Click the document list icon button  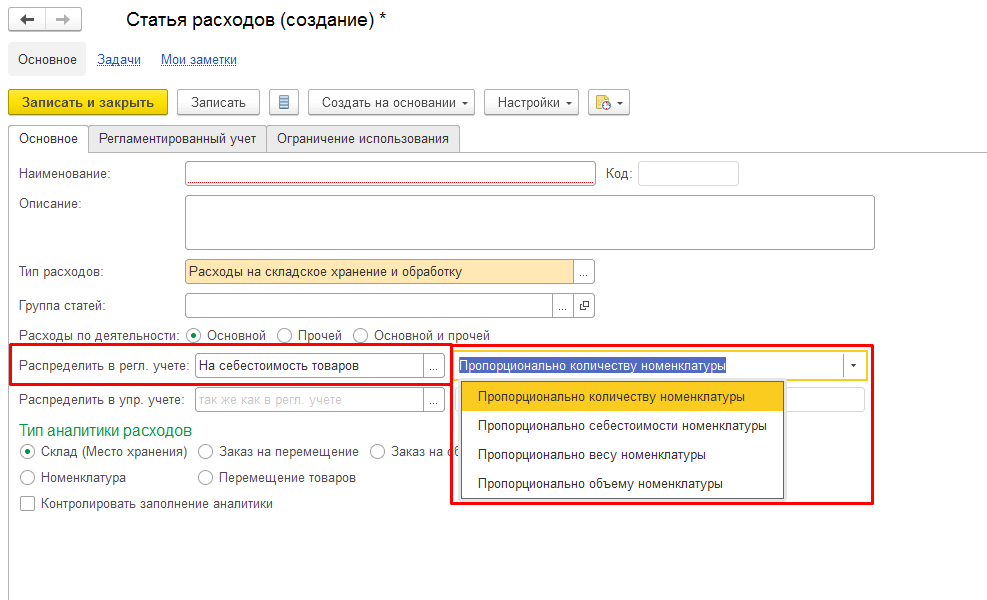click(x=284, y=102)
